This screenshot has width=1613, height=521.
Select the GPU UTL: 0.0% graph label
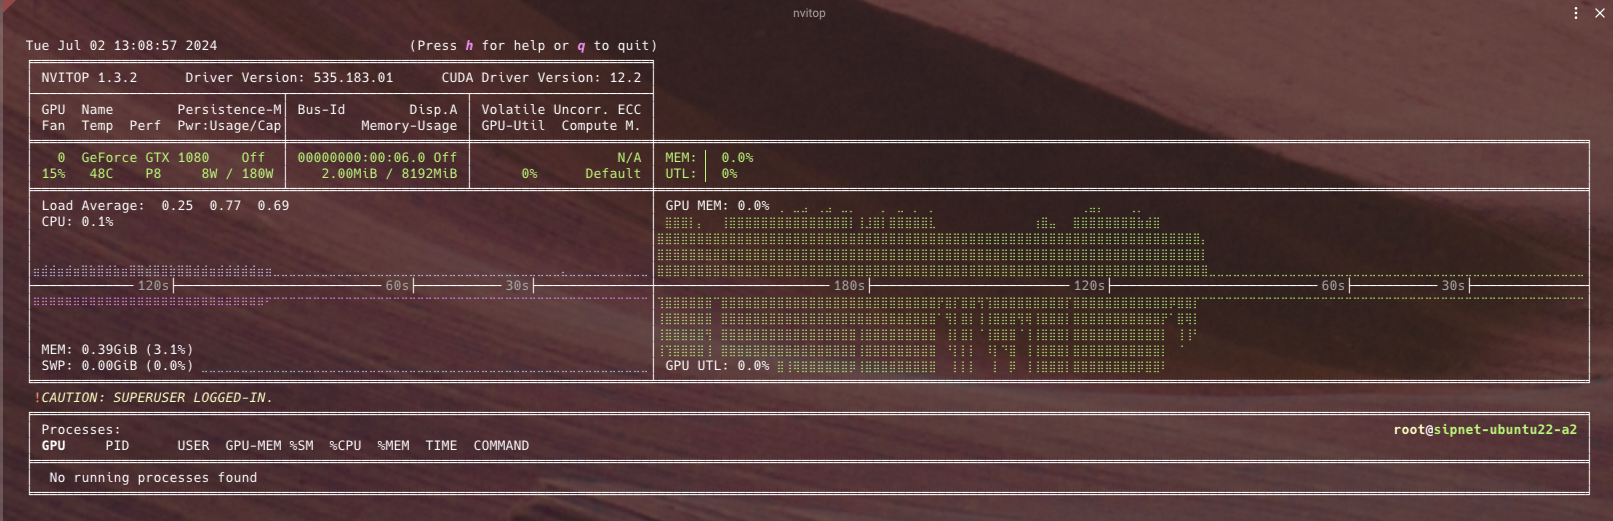(717, 366)
